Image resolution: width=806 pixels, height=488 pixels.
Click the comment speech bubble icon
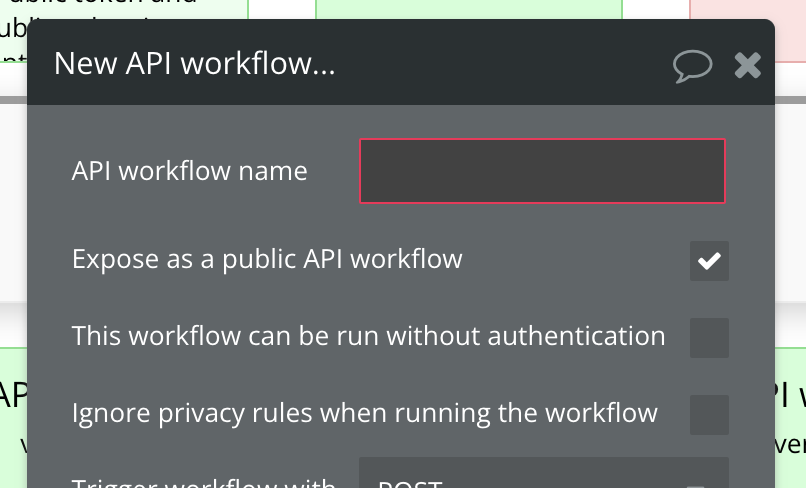coord(692,66)
